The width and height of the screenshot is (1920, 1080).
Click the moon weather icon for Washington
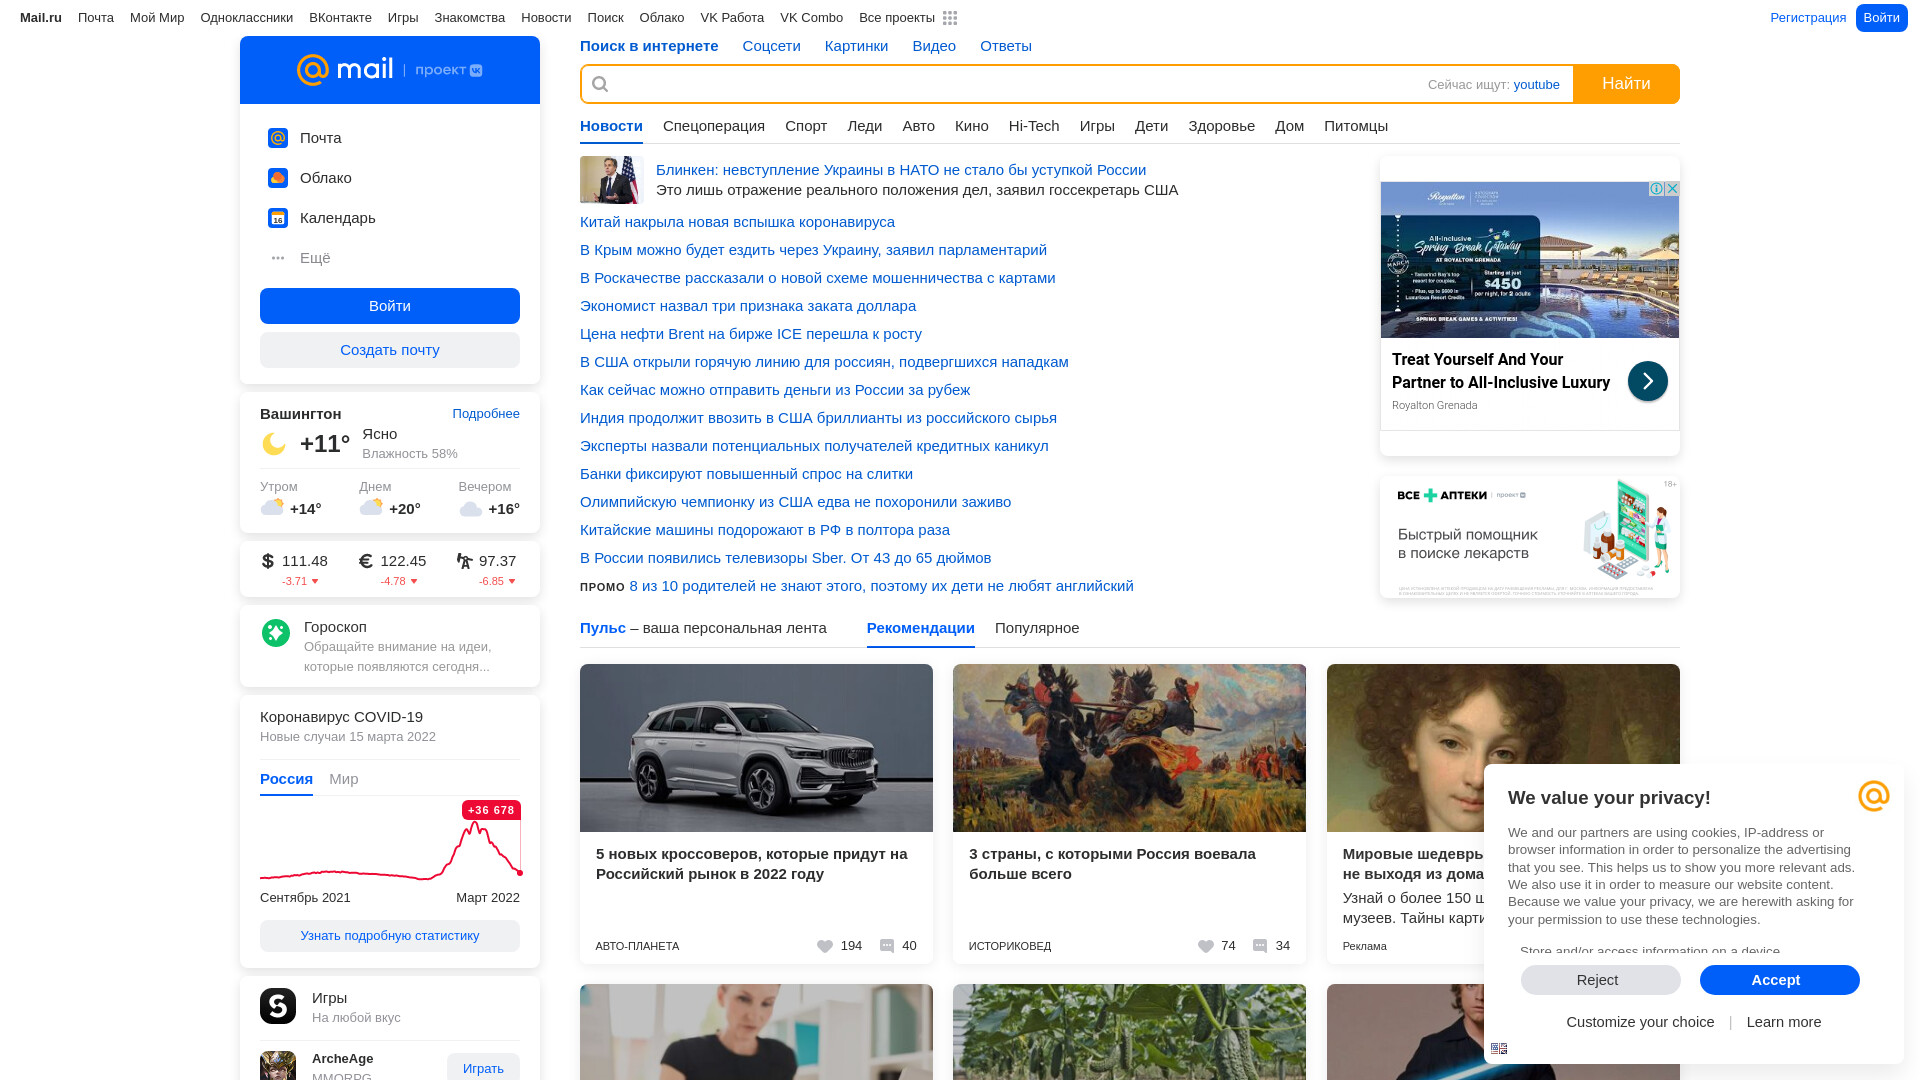pos(274,443)
